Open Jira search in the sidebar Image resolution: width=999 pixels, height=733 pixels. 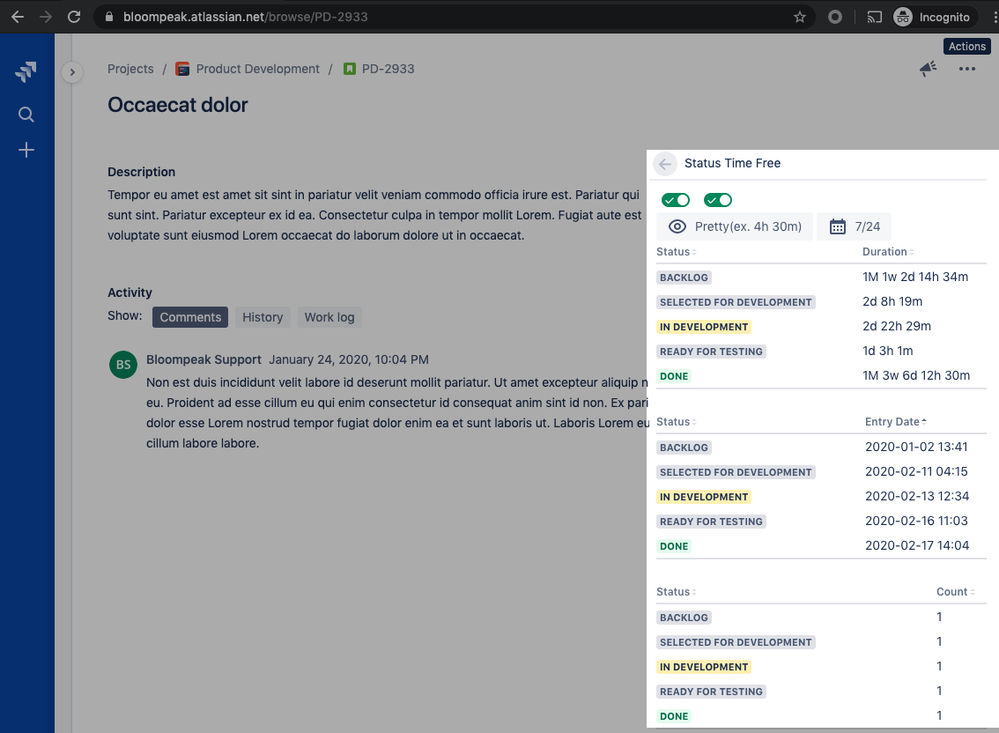pyautogui.click(x=26, y=114)
